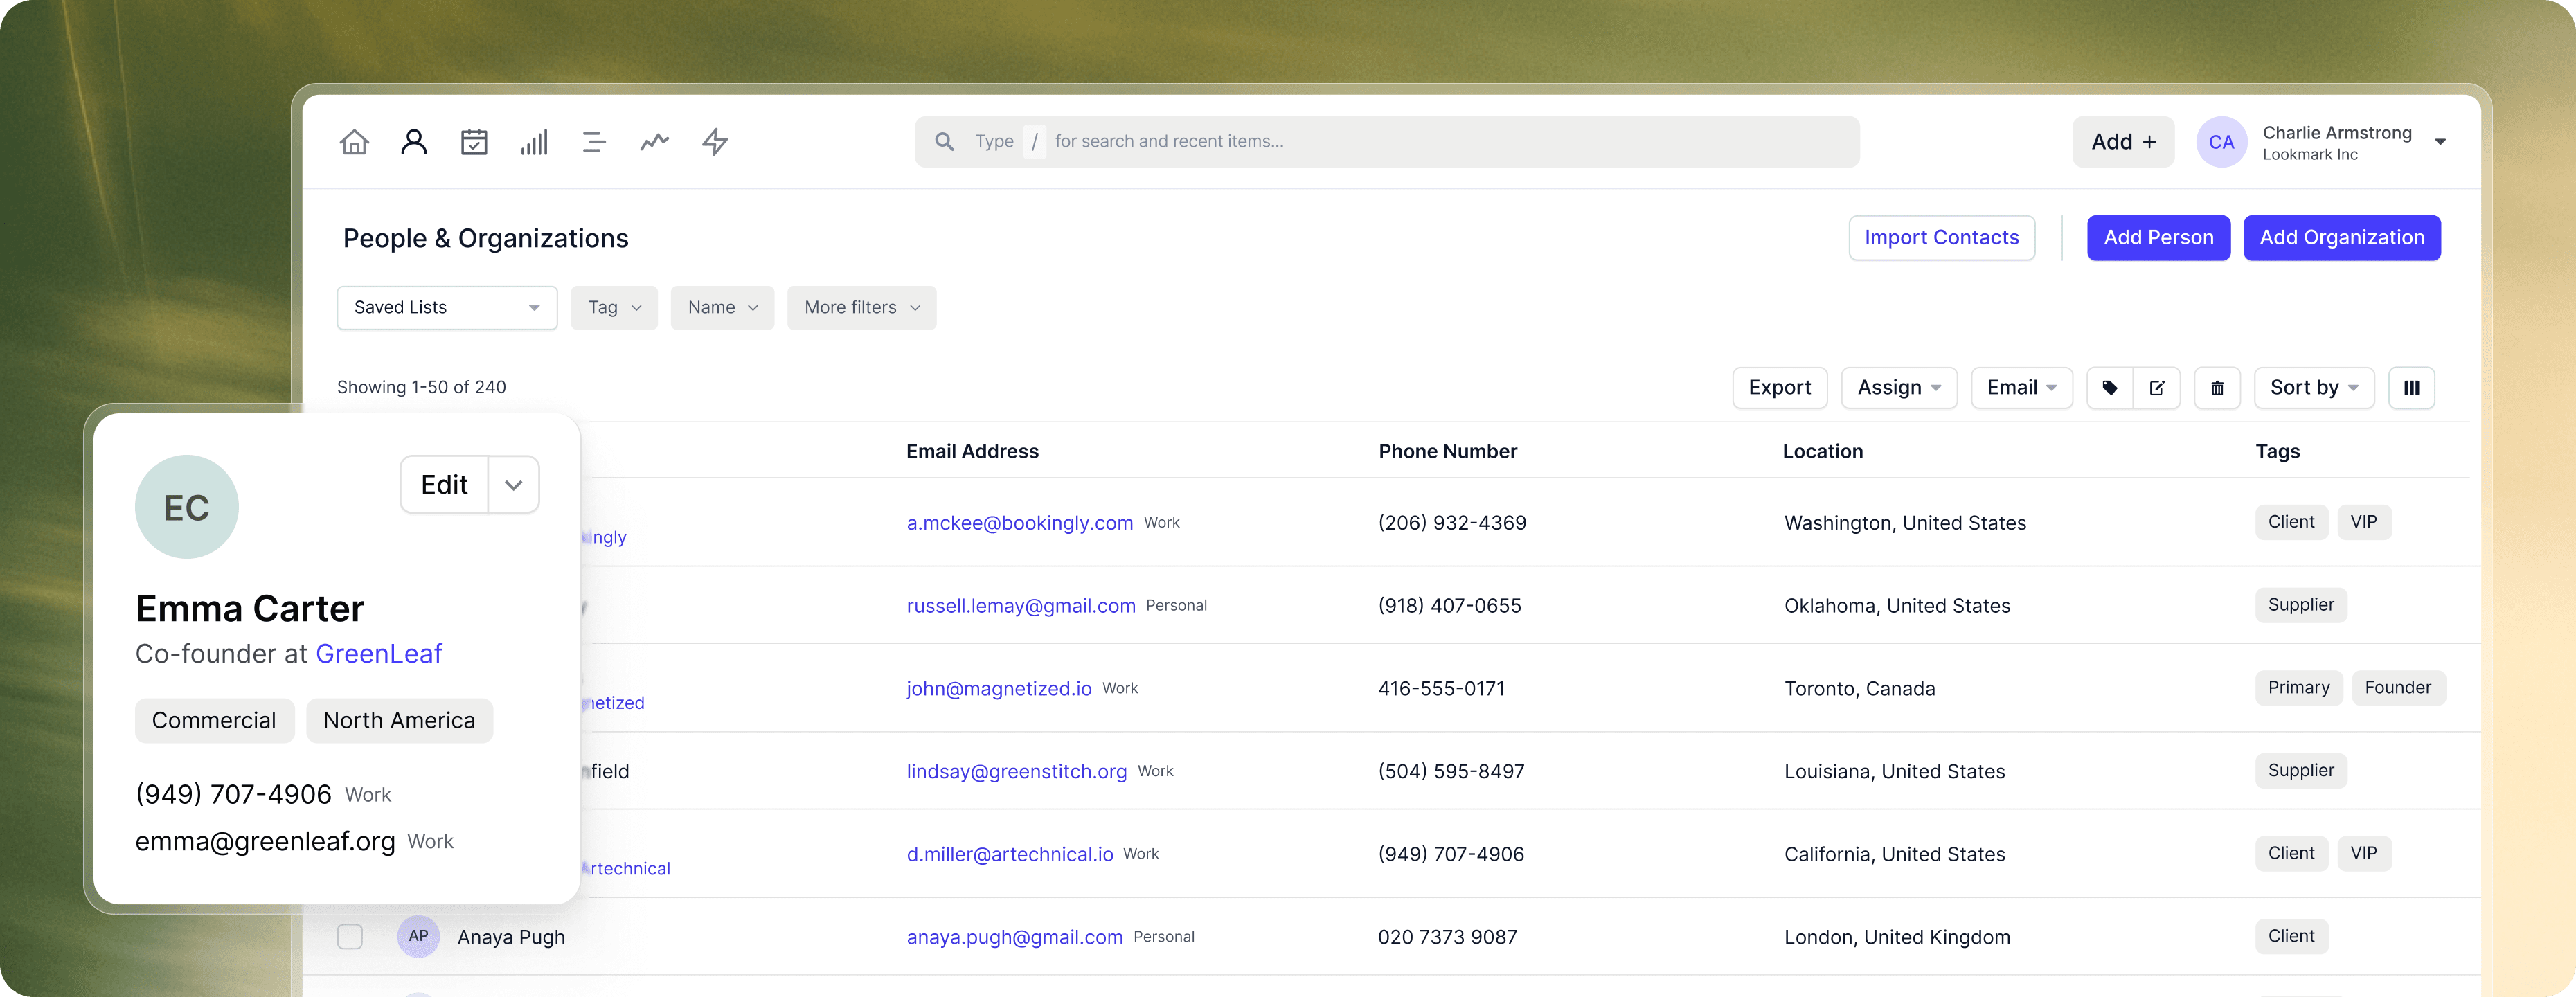The image size is (2576, 997).
Task: Open the Sort by menu
Action: click(x=2313, y=388)
